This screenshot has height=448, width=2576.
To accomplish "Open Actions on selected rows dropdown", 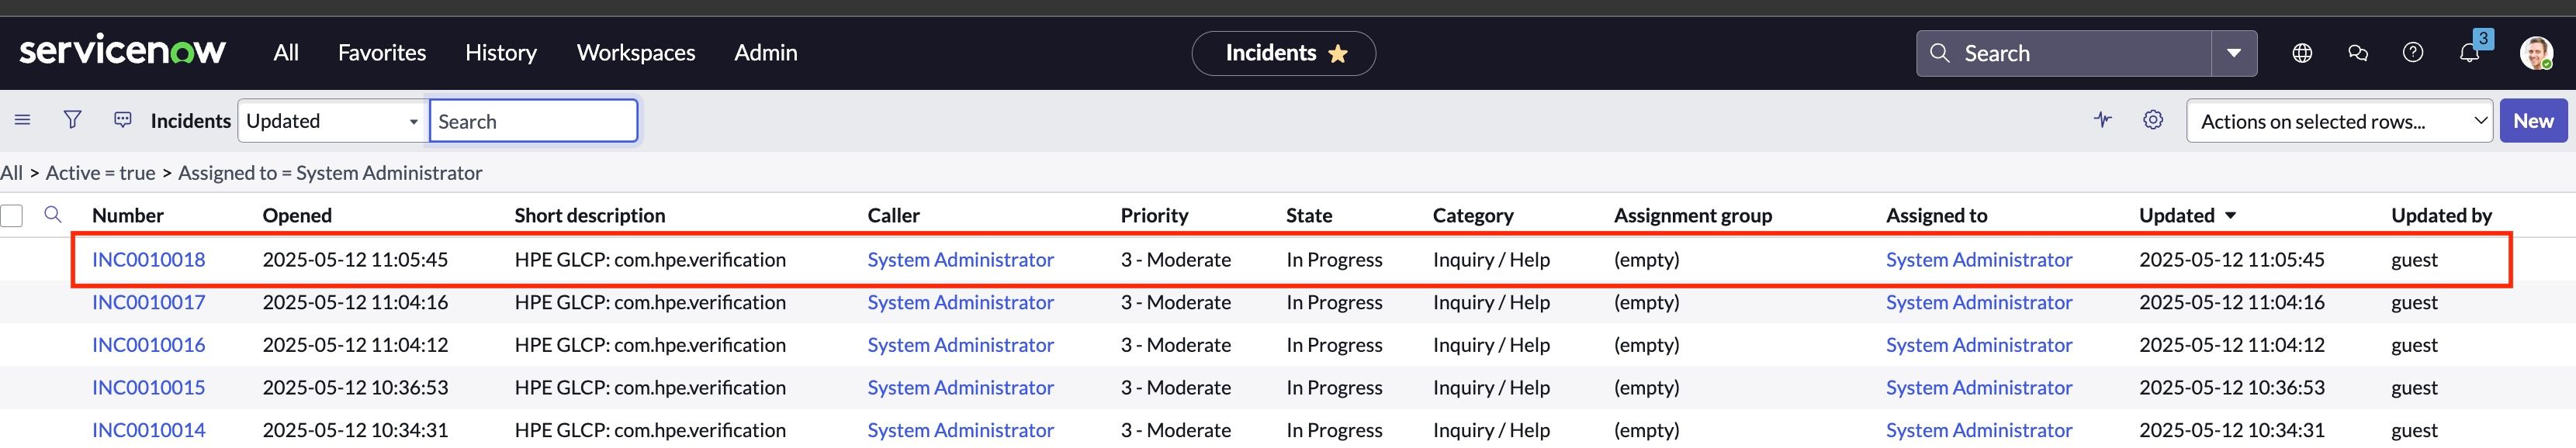I will click(2339, 121).
